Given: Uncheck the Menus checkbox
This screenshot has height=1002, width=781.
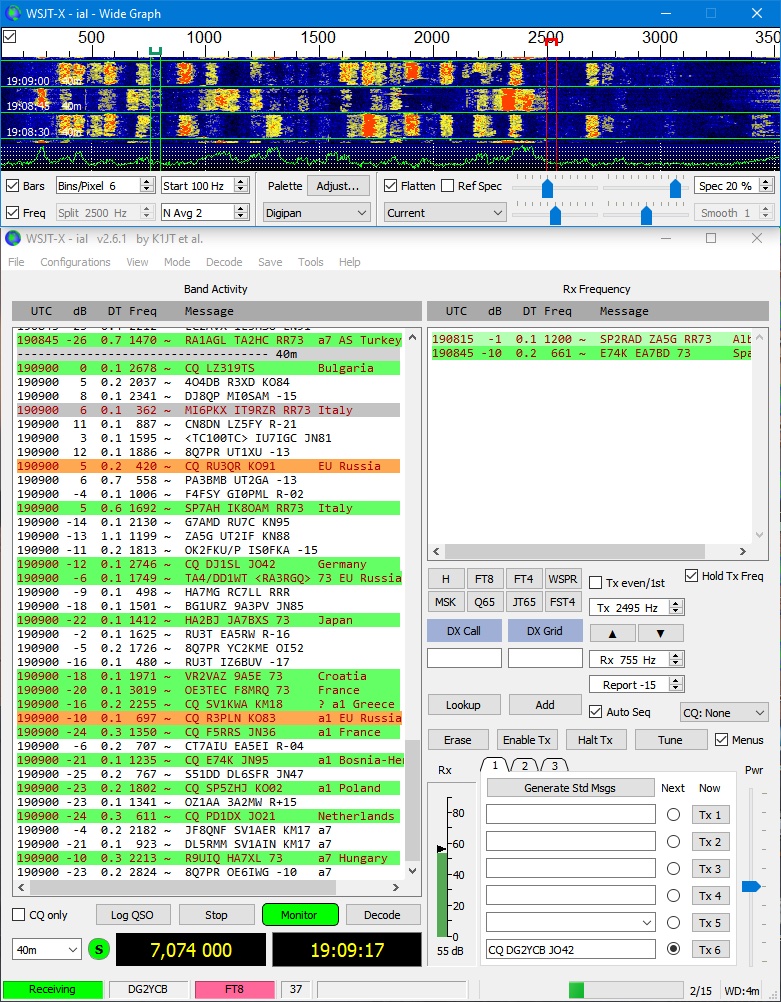Looking at the screenshot, I should [x=722, y=739].
